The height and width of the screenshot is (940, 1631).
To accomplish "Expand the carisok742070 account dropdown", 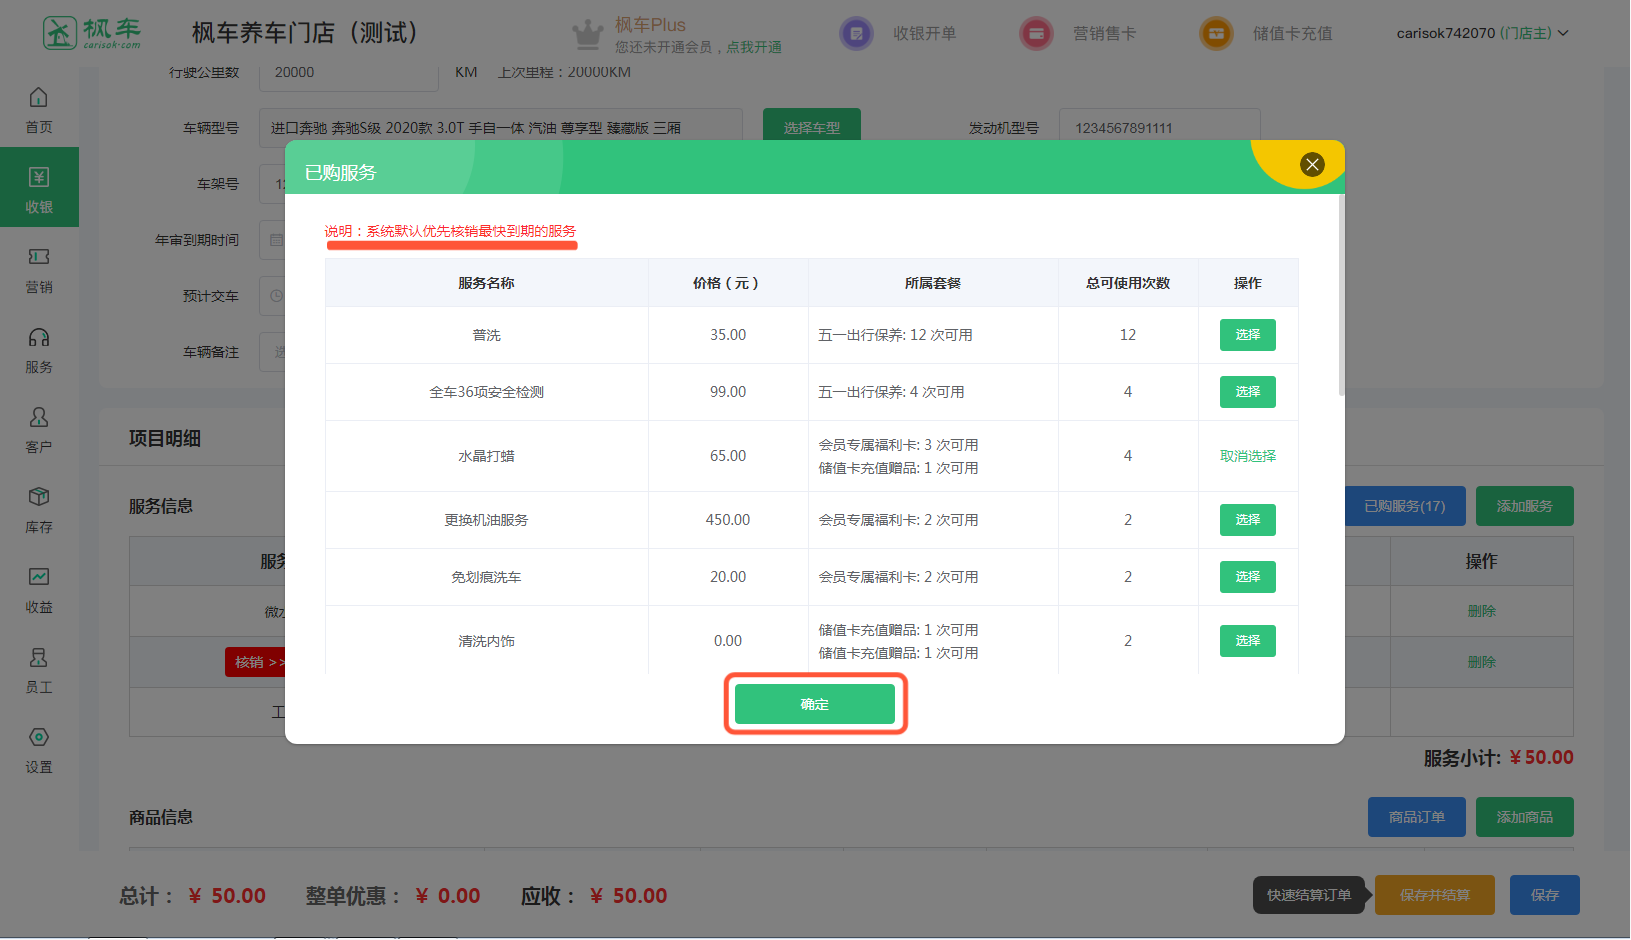I will 1482,33.
